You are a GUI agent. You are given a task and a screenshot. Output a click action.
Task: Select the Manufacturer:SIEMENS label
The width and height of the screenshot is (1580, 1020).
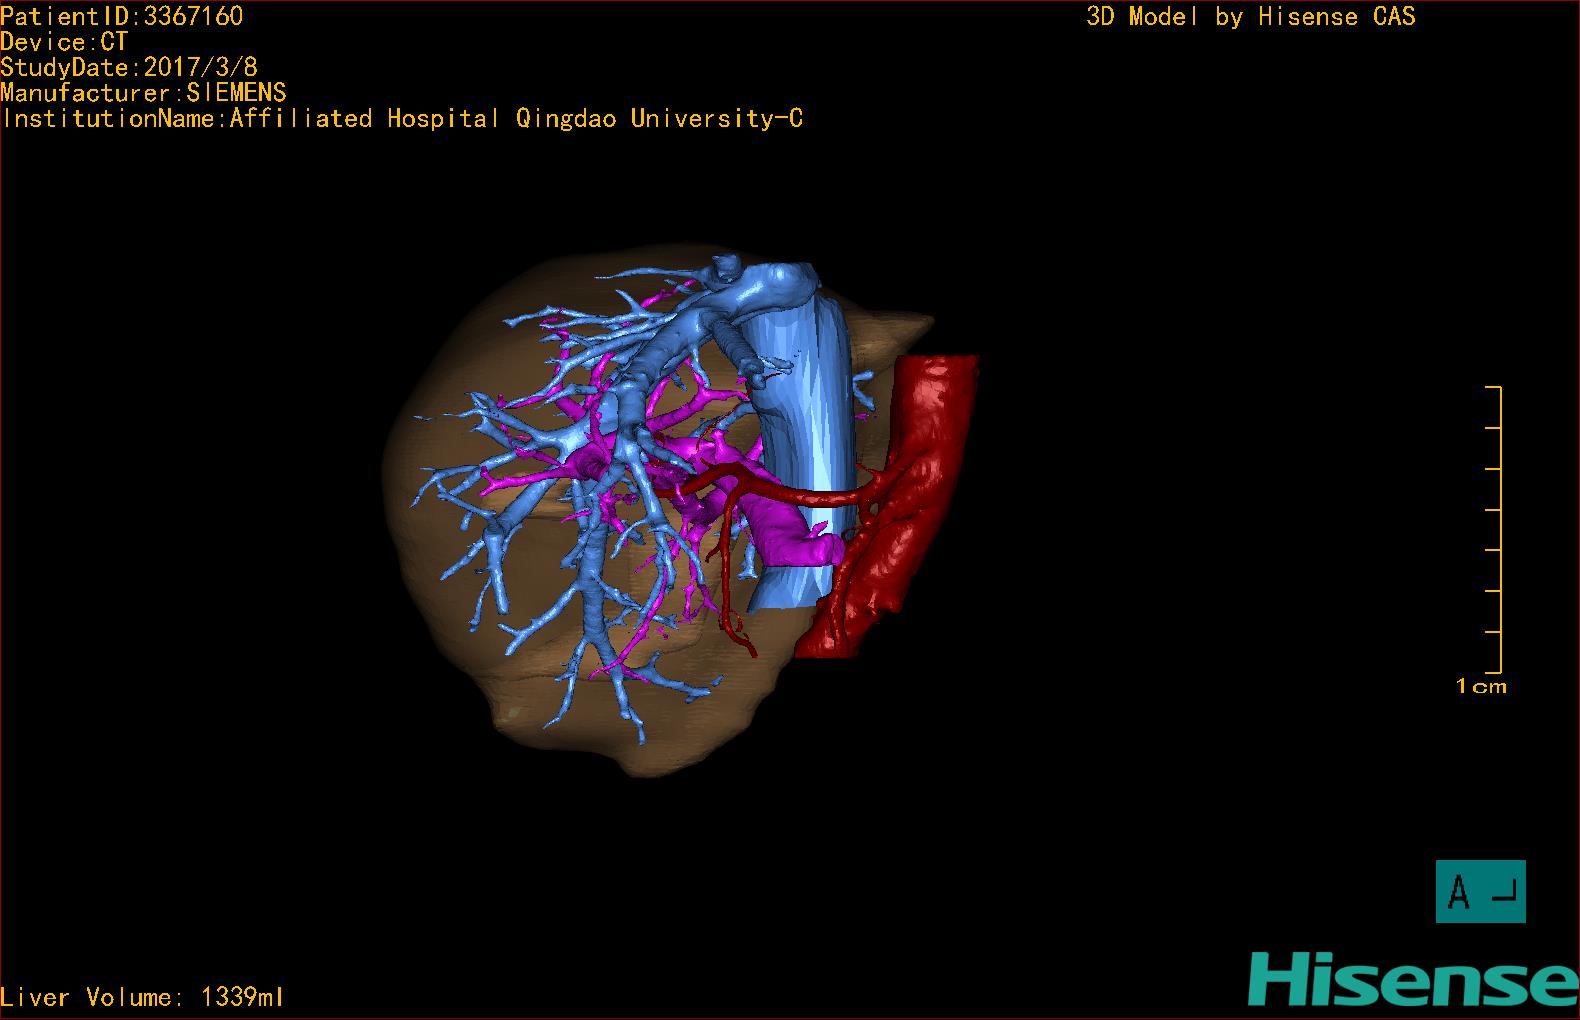tap(143, 93)
